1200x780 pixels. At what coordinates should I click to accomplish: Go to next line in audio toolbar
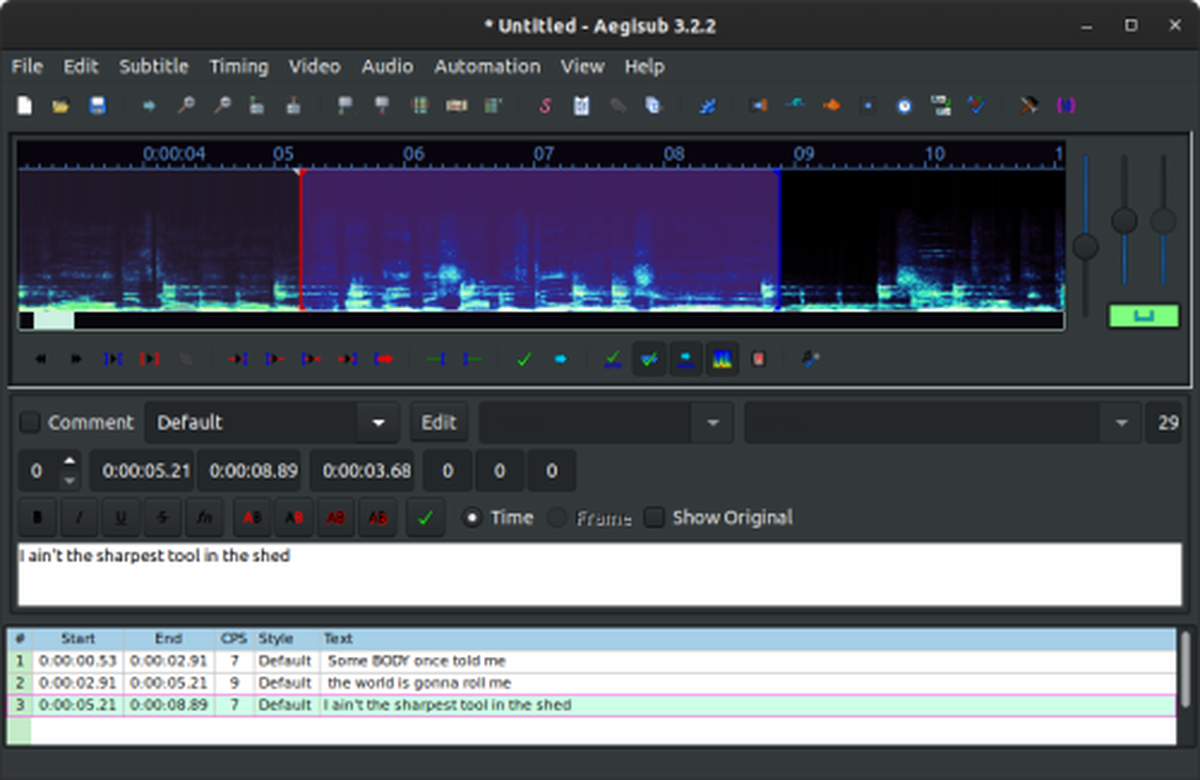[77, 359]
